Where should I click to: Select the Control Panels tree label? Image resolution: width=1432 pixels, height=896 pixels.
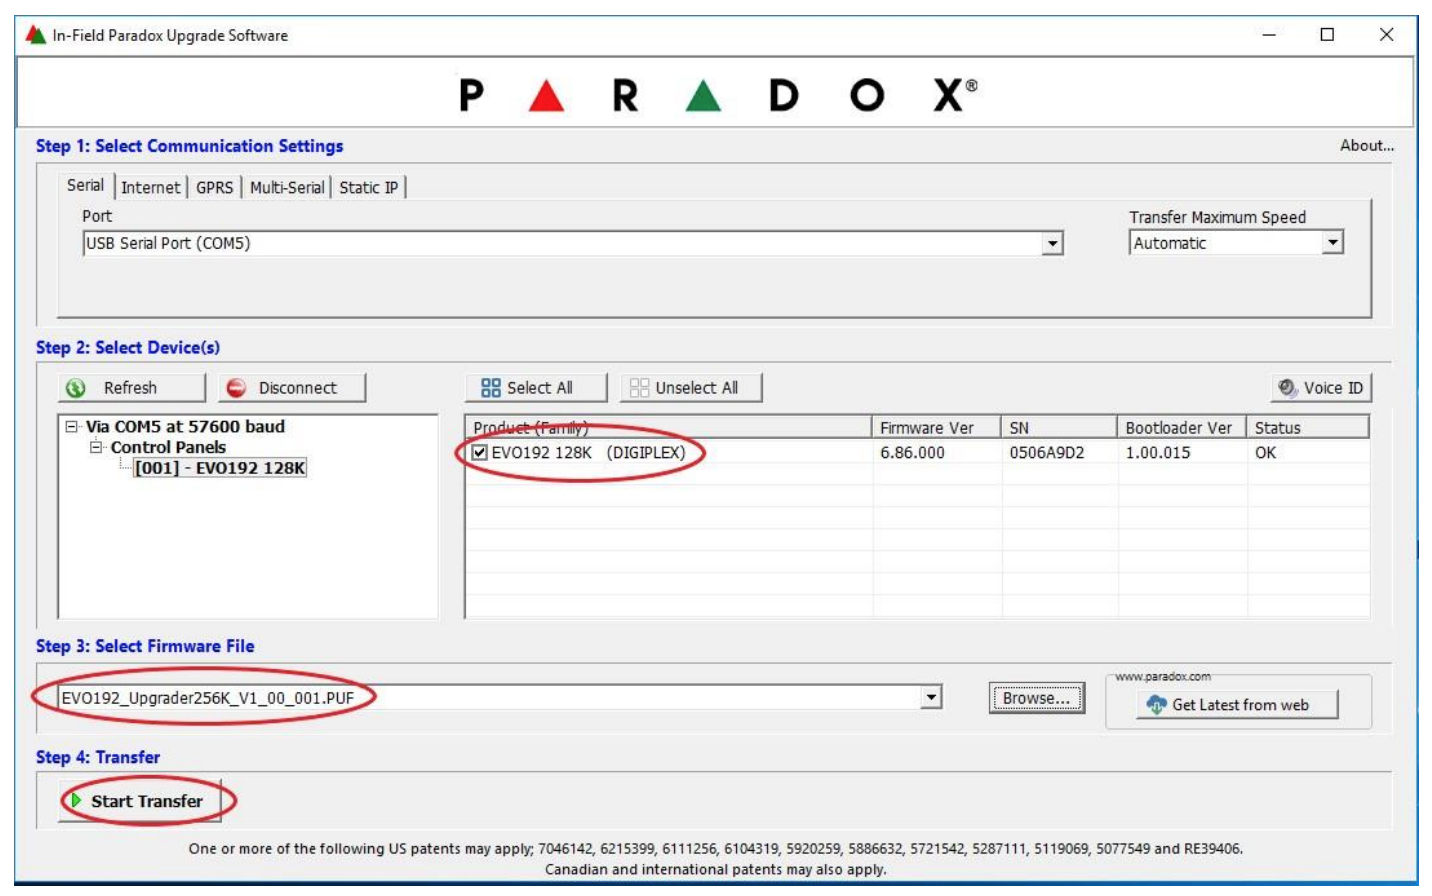(168, 447)
